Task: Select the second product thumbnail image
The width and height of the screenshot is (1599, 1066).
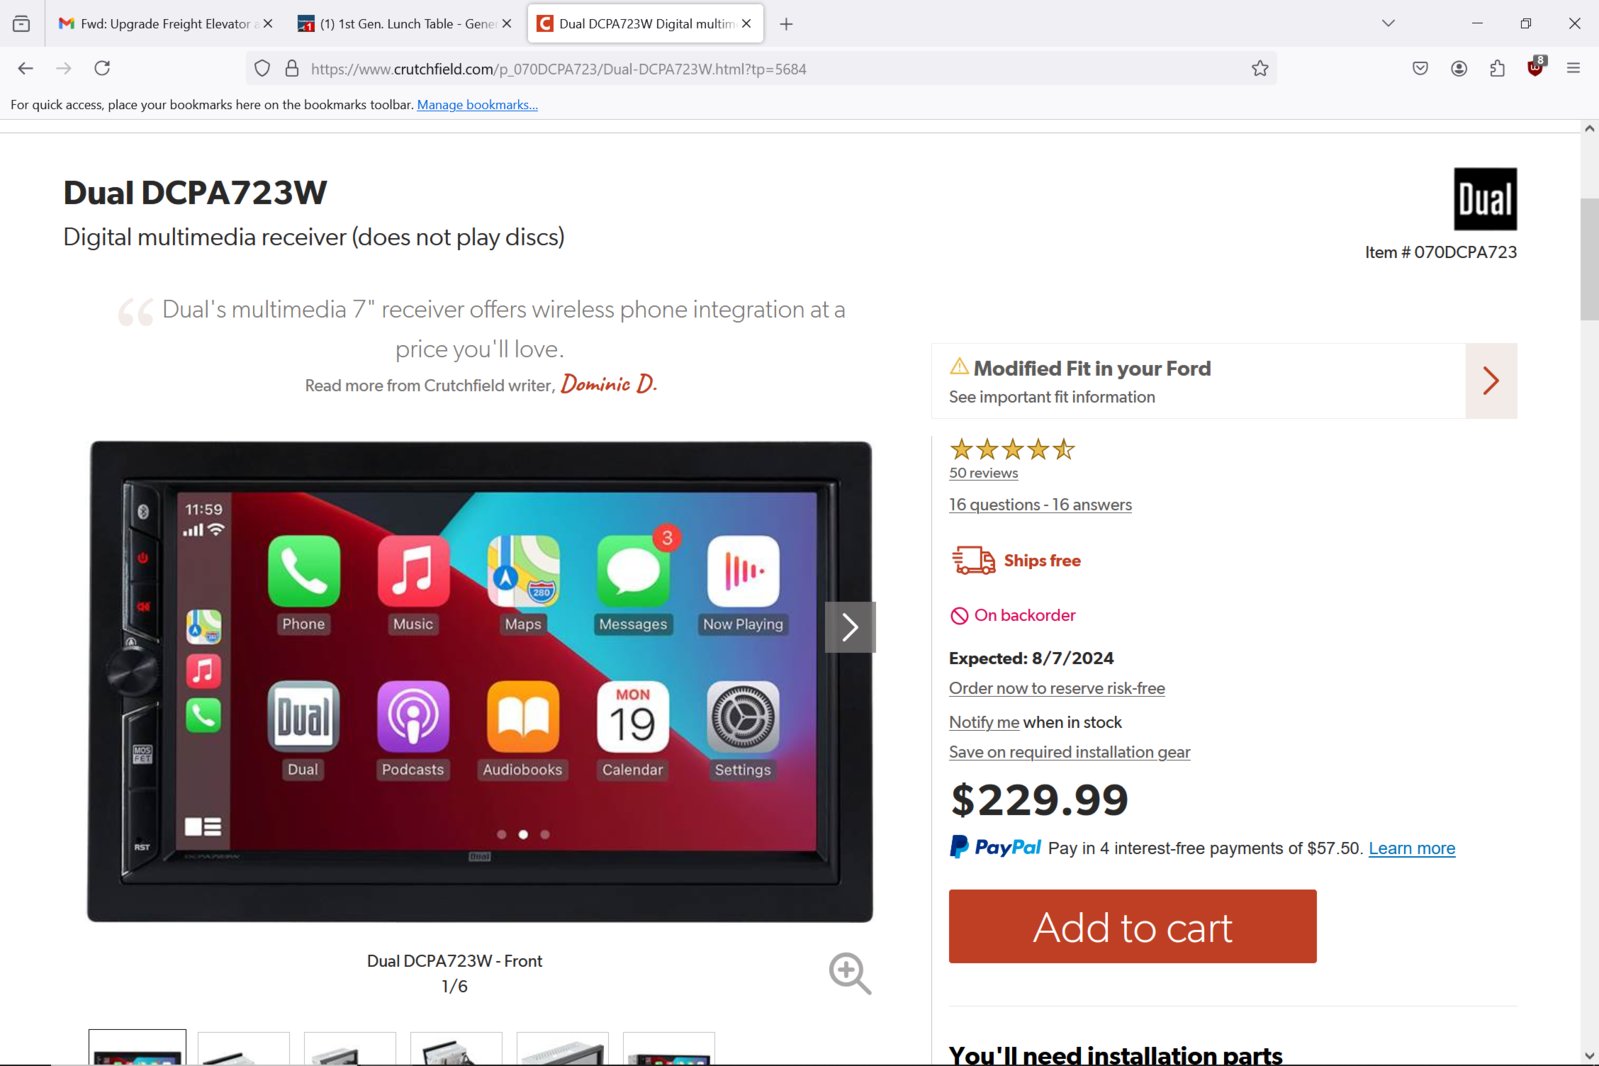Action: 244,1048
